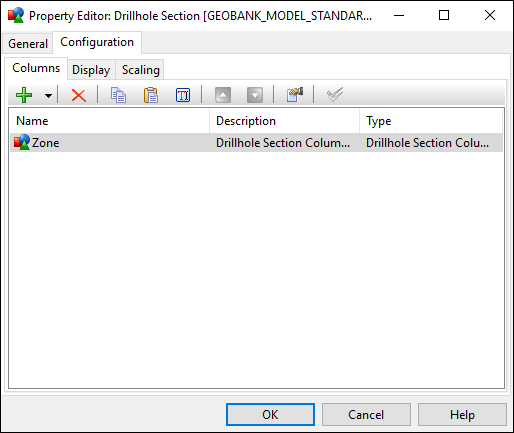
Task: Open the Properties icon in toolbar
Action: click(295, 95)
